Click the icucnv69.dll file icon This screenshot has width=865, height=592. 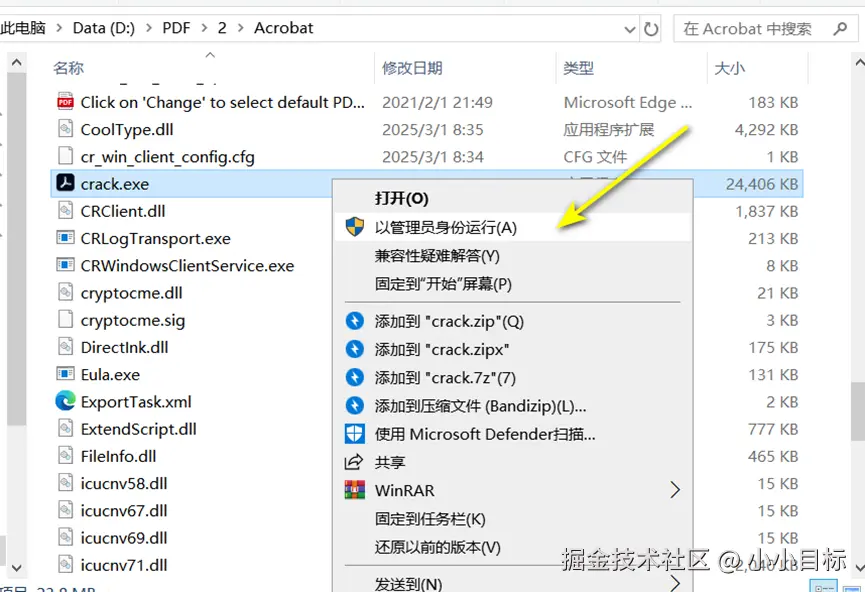65,537
